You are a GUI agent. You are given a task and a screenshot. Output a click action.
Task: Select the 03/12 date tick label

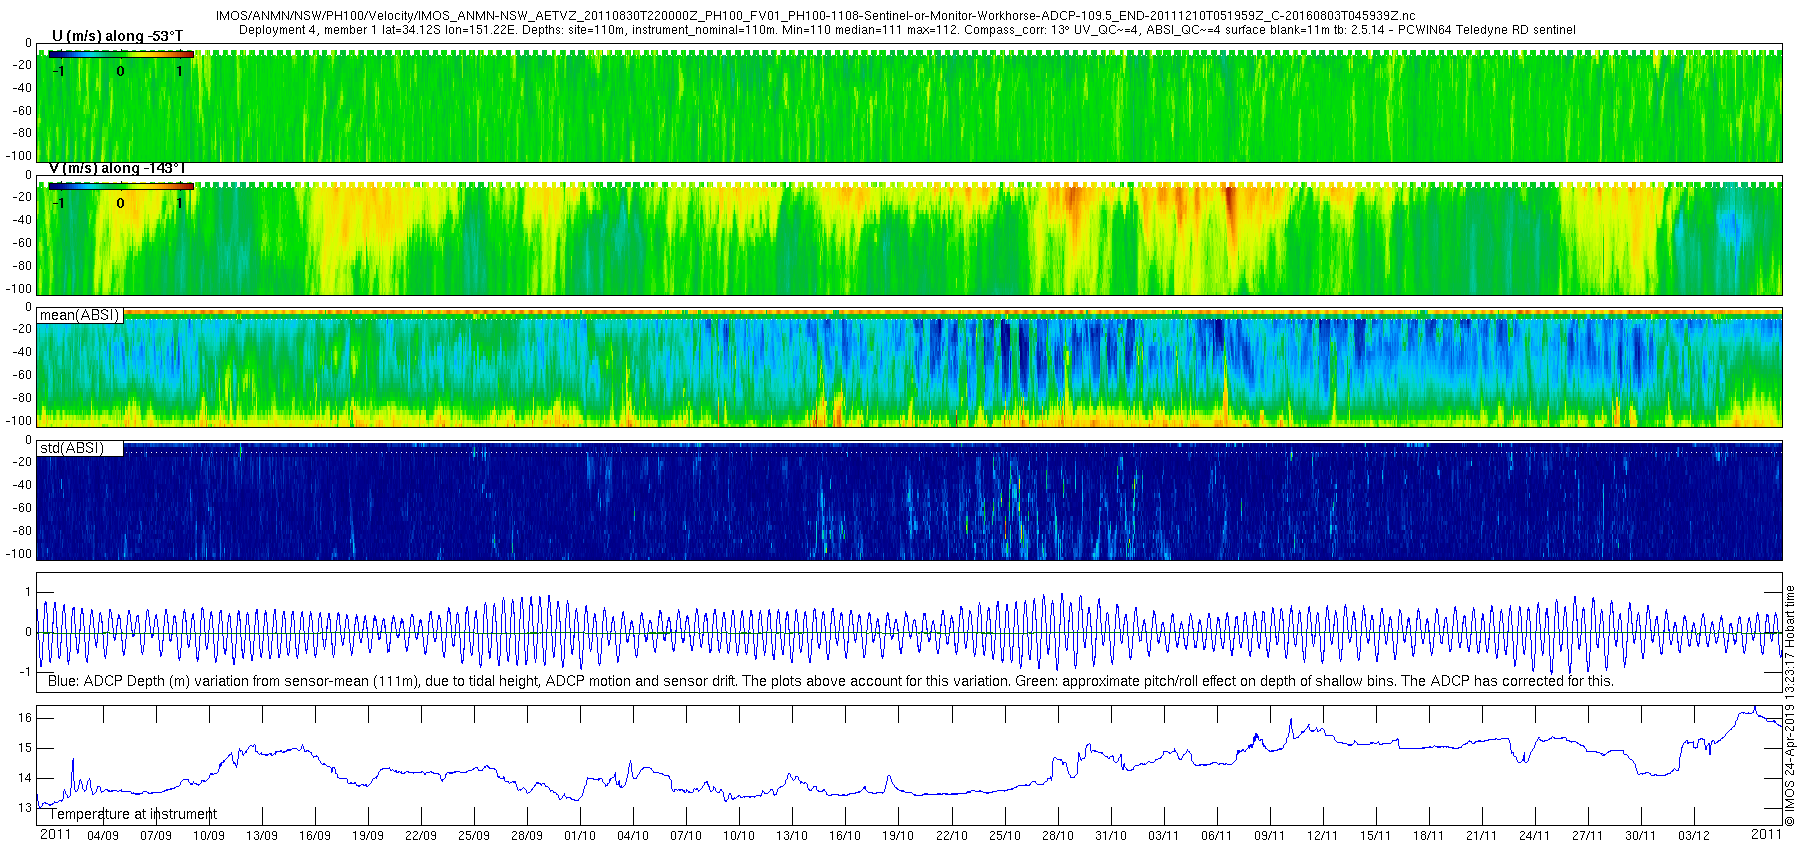1694,836
